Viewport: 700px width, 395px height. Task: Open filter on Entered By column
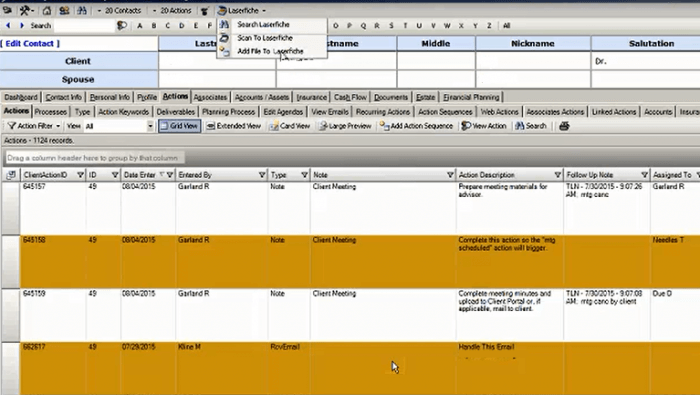point(262,175)
